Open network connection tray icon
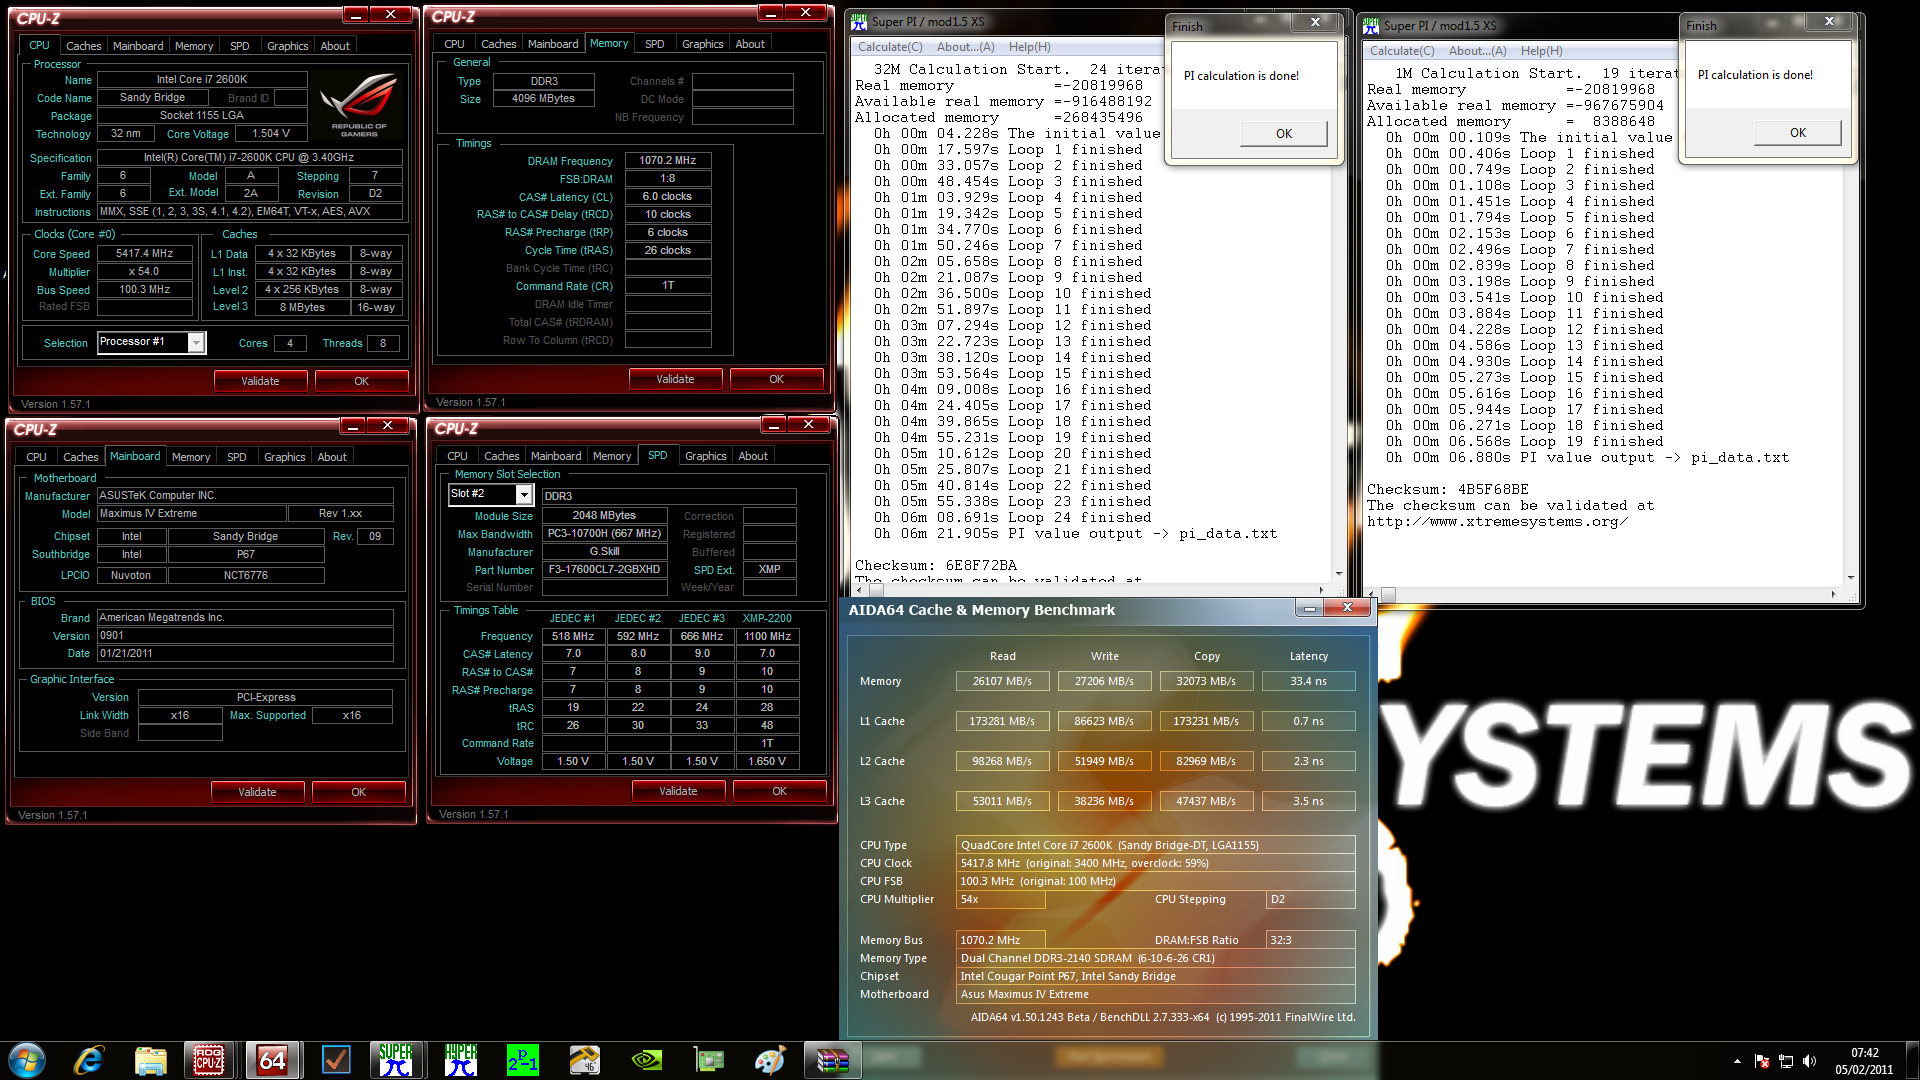 [1786, 1061]
